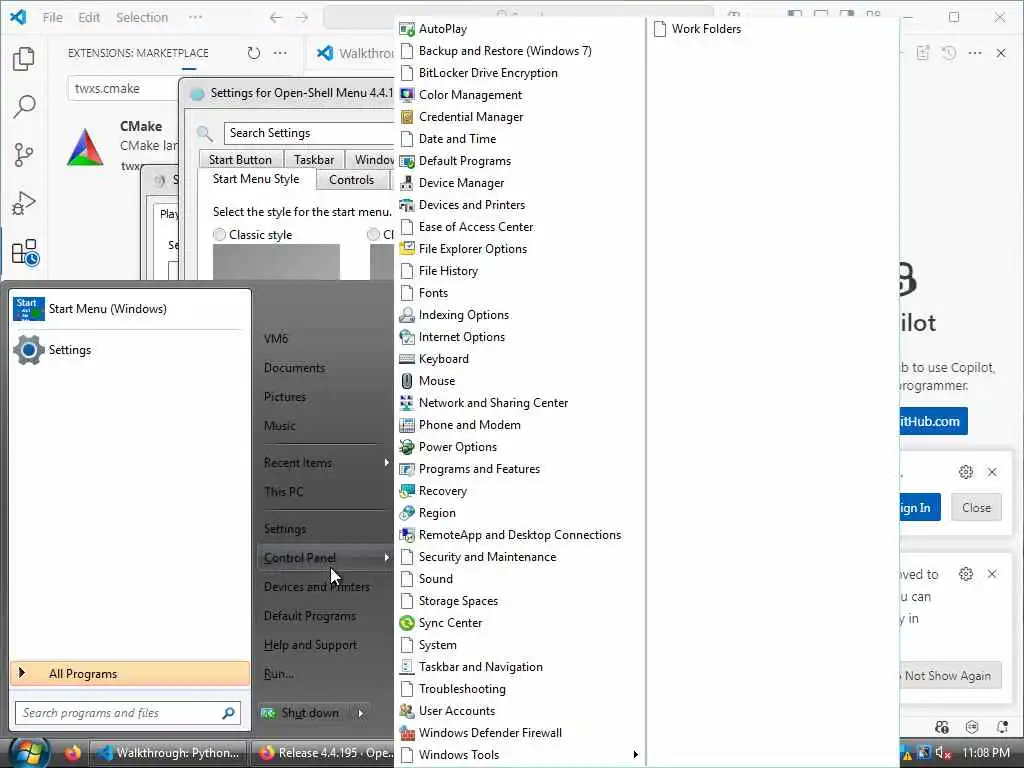
Task: Open Mouse settings item
Action: coord(437,381)
